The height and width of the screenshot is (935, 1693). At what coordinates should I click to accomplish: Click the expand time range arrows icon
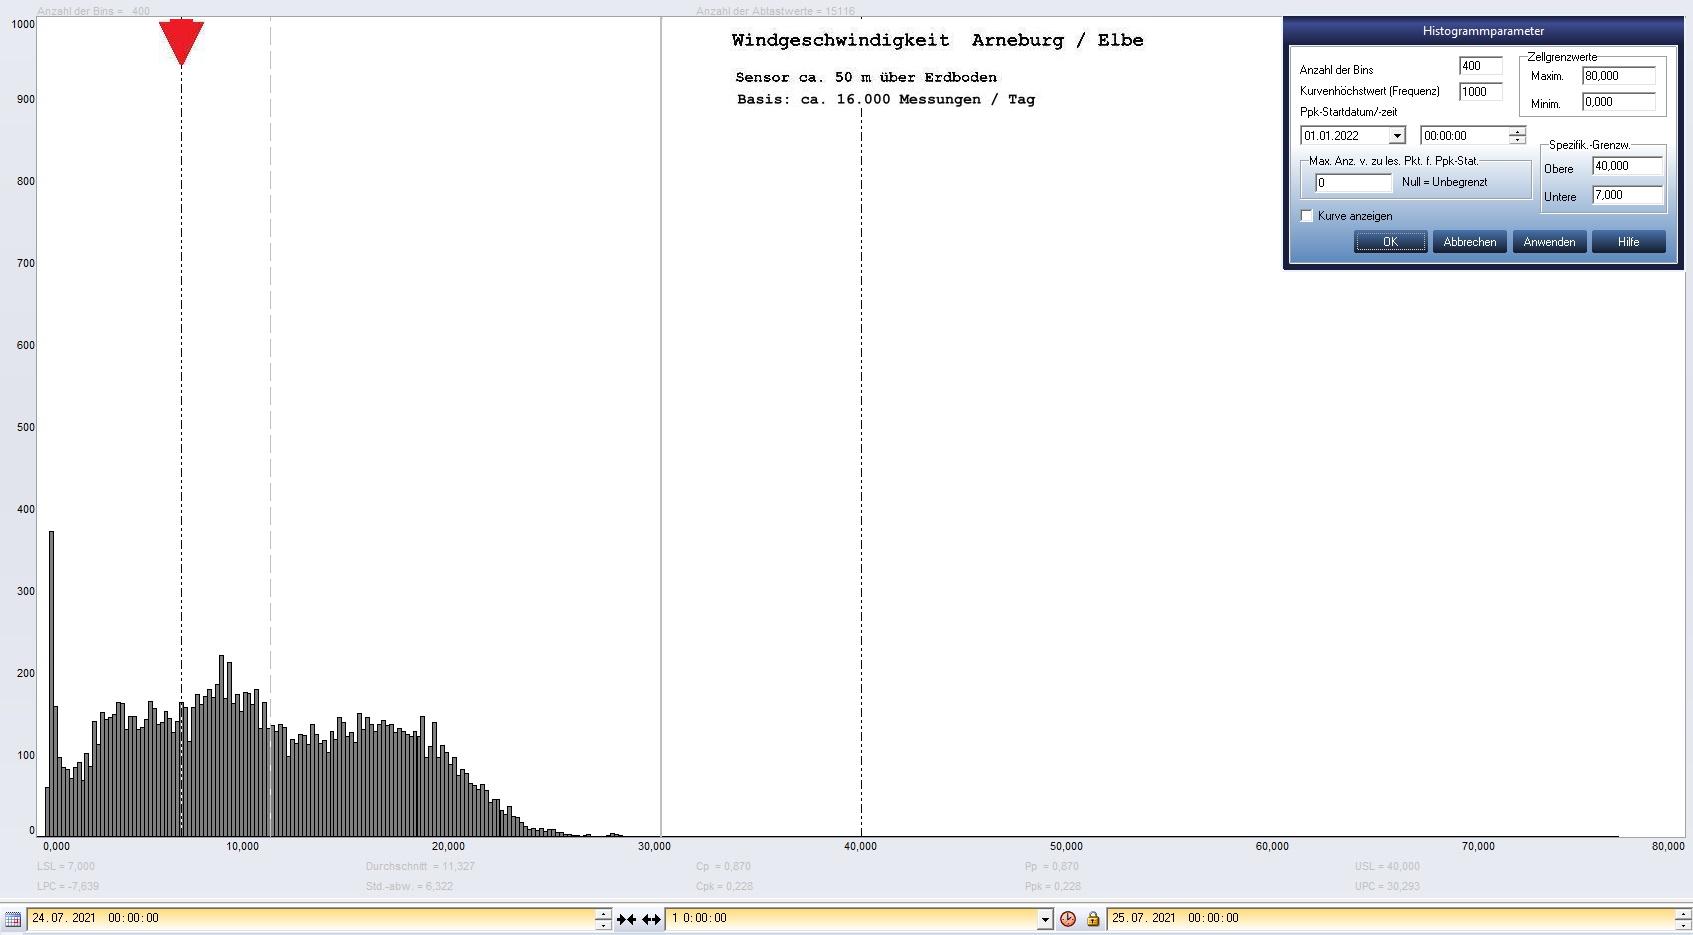pyautogui.click(x=651, y=919)
